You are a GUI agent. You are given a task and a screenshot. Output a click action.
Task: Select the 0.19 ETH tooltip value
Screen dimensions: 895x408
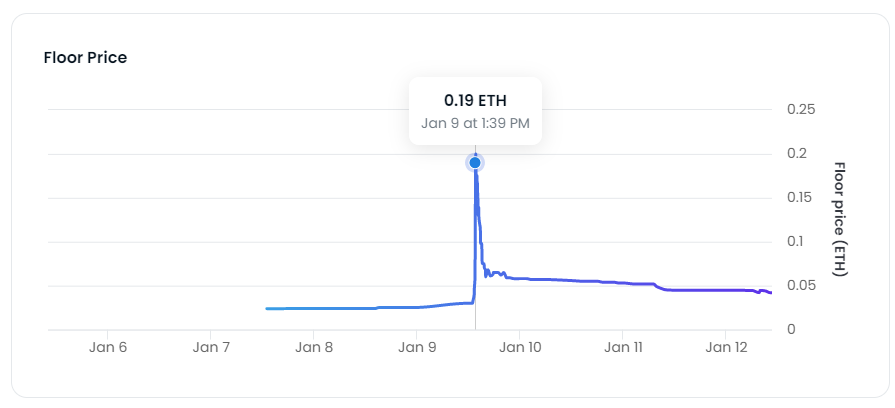point(475,101)
